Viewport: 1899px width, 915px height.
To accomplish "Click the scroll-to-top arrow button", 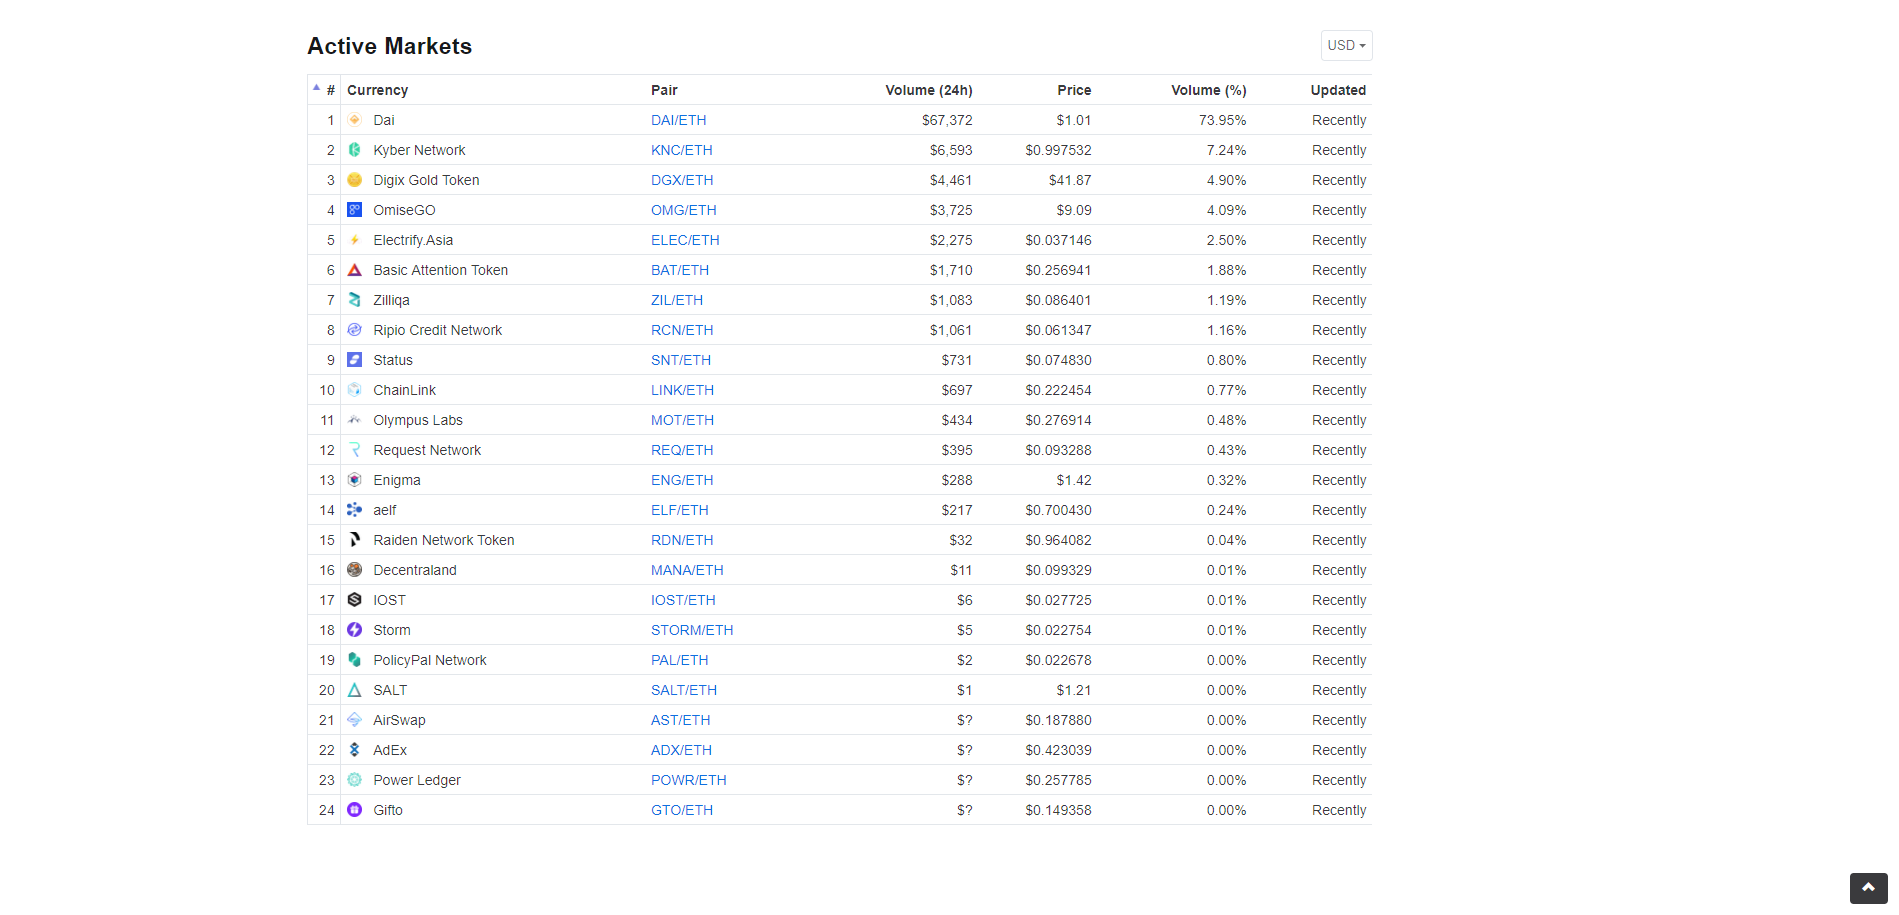I will (1868, 888).
